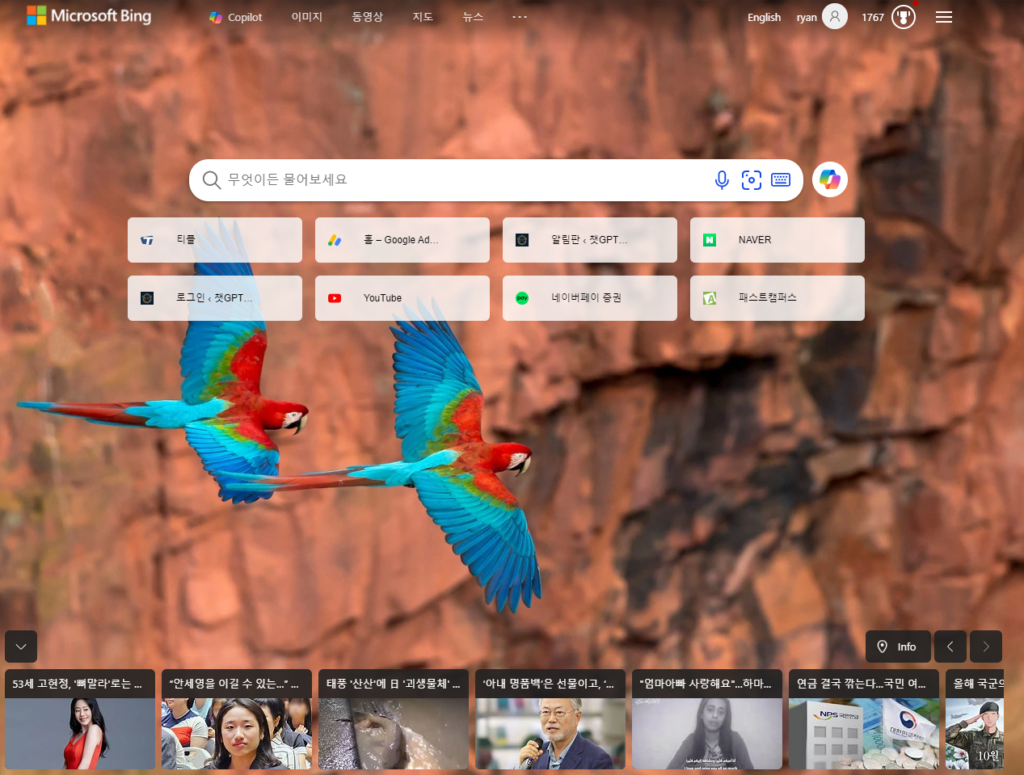The height and width of the screenshot is (775, 1024).
Task: Click the green pay icon
Action: pos(522,298)
